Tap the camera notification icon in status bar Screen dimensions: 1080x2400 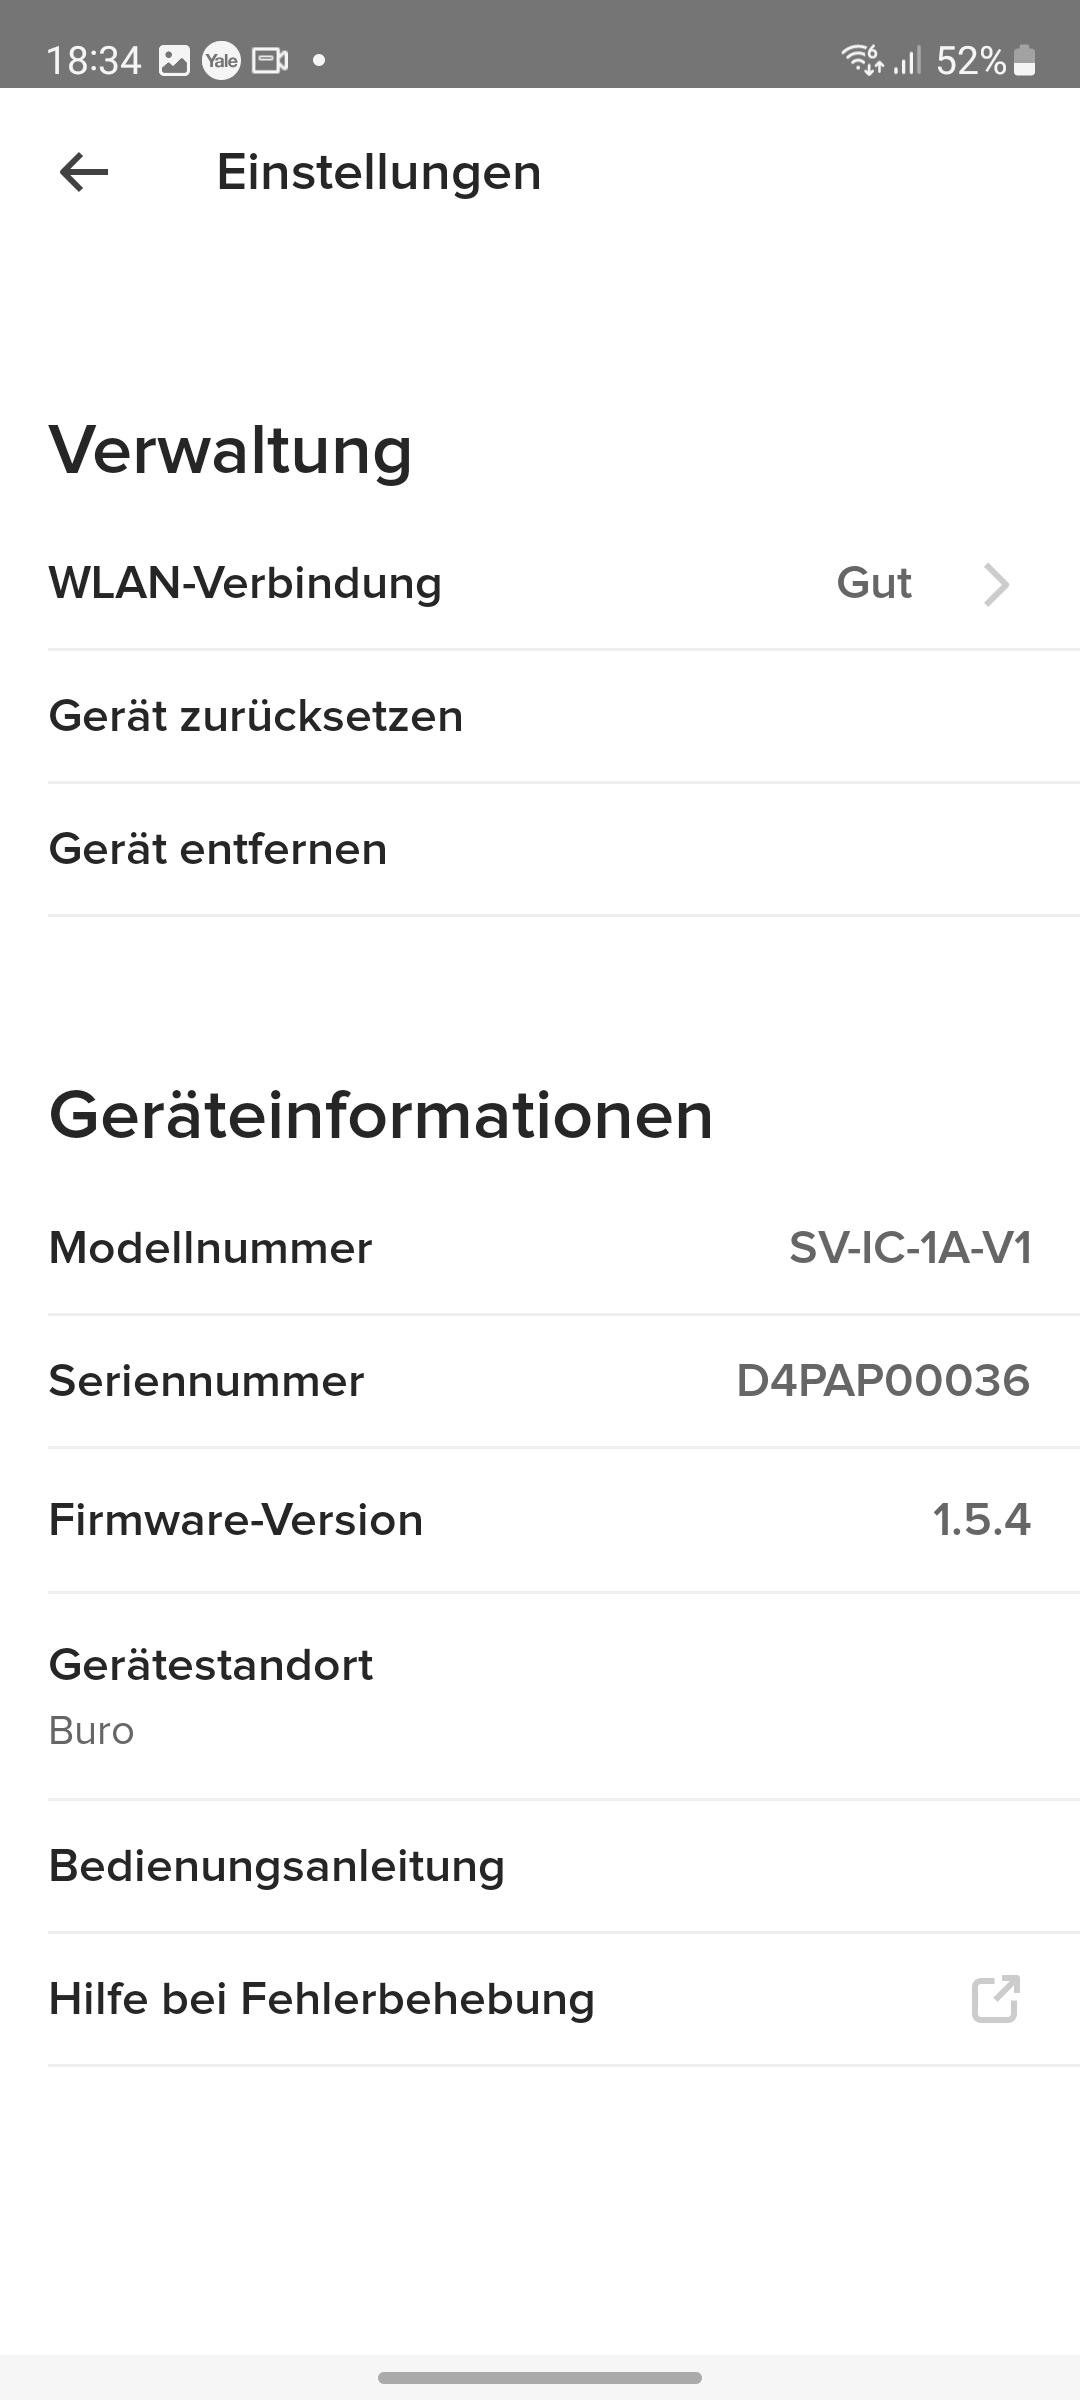[x=270, y=61]
